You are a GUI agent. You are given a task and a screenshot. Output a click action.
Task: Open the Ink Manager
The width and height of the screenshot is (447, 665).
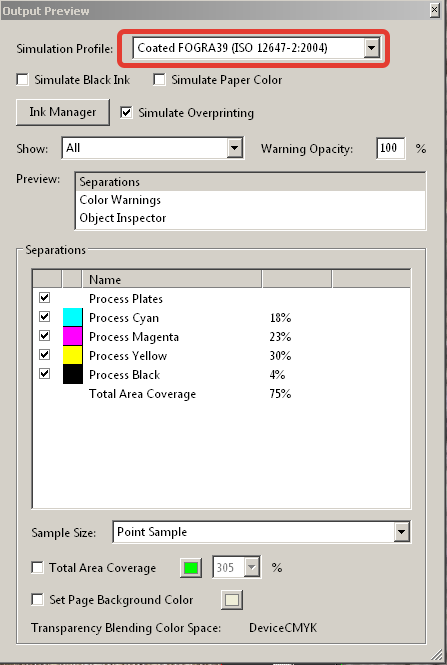[x=63, y=112]
